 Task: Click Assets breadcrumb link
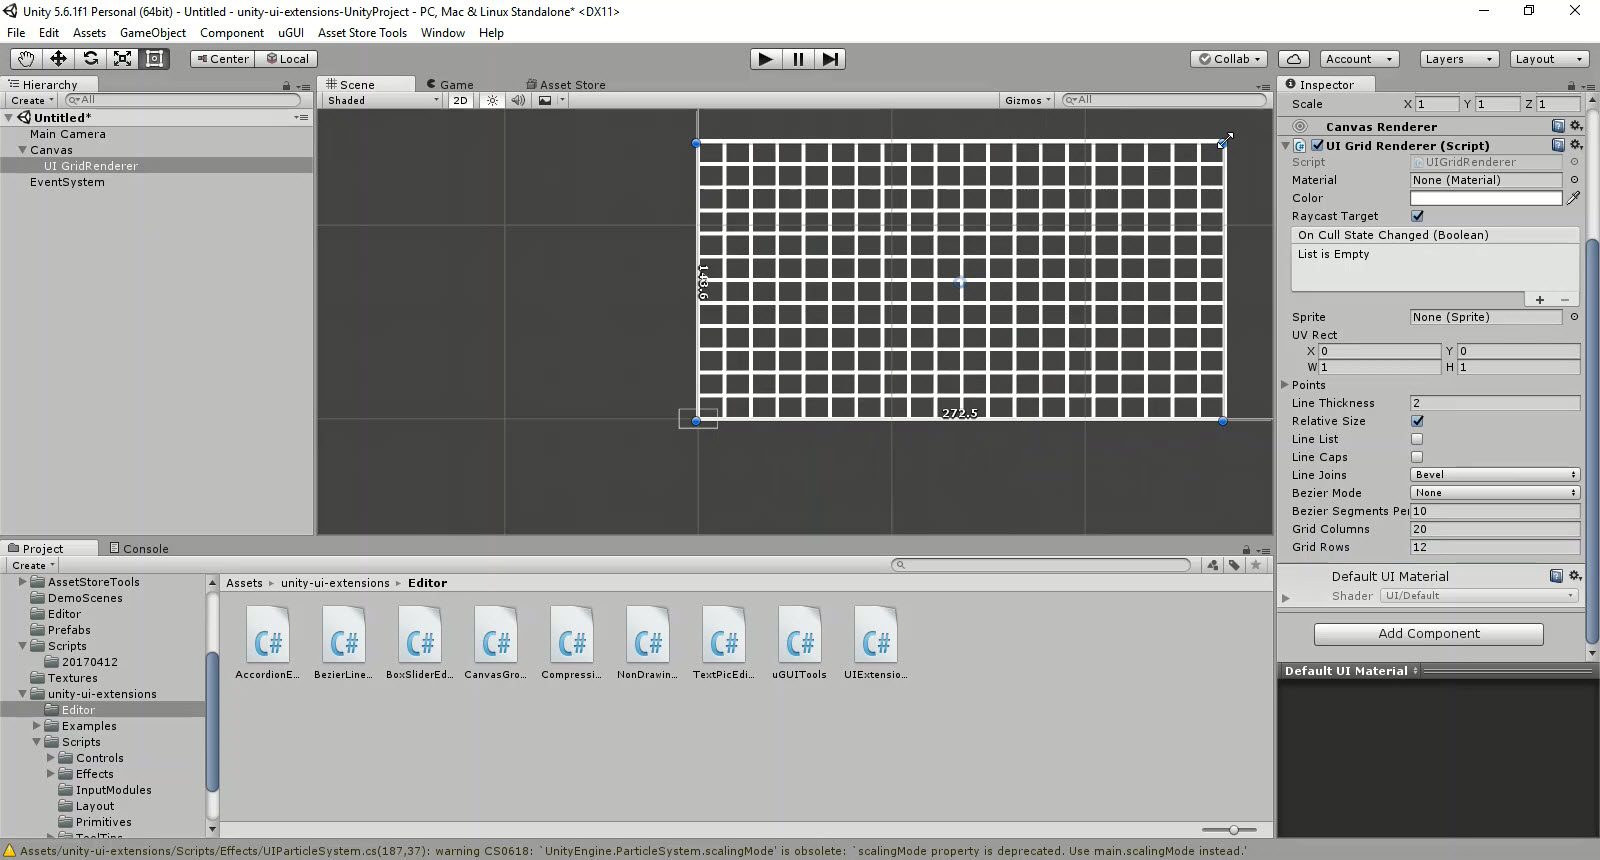click(x=244, y=583)
